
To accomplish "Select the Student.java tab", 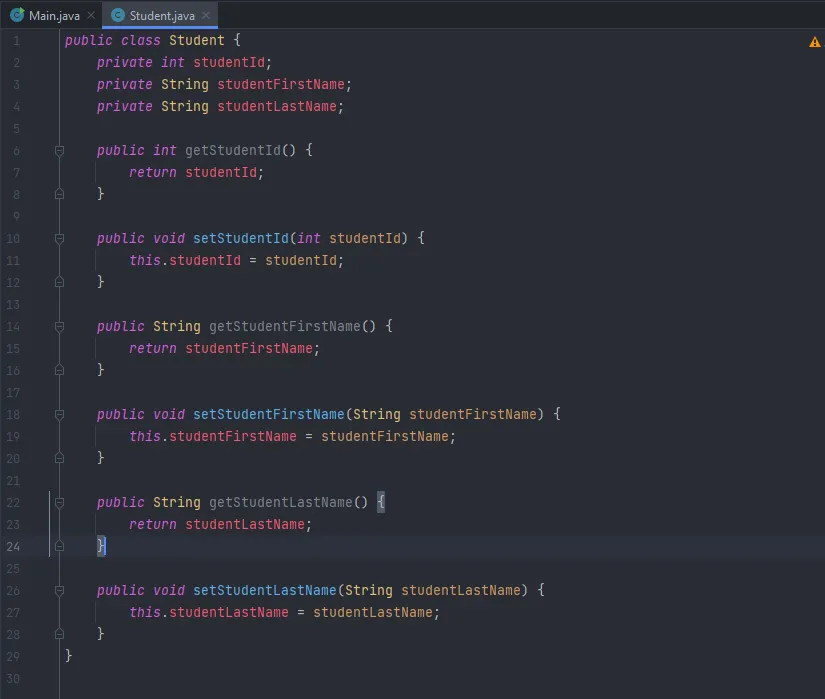I will [x=160, y=15].
